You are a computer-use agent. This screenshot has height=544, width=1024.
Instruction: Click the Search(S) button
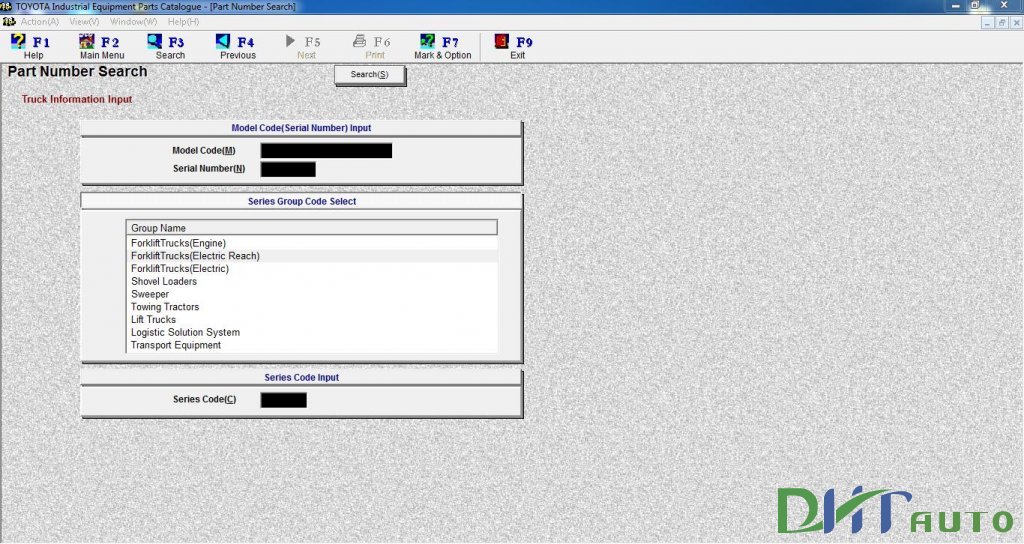tap(370, 74)
